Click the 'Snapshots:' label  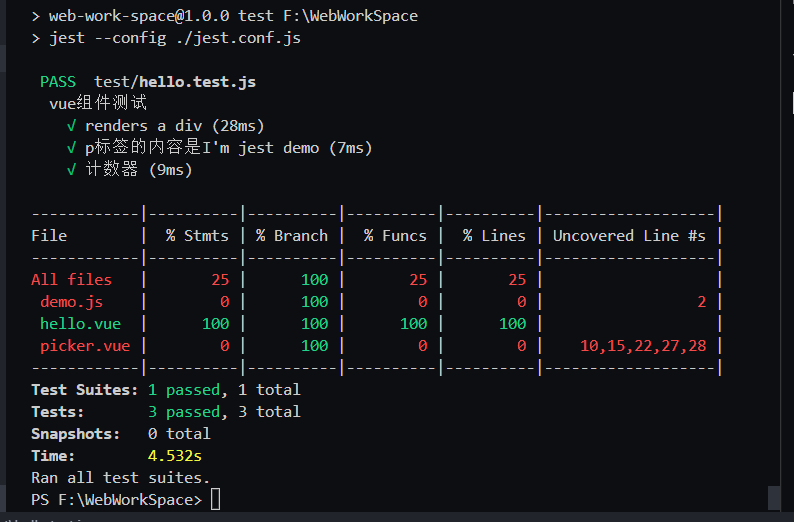coord(75,434)
